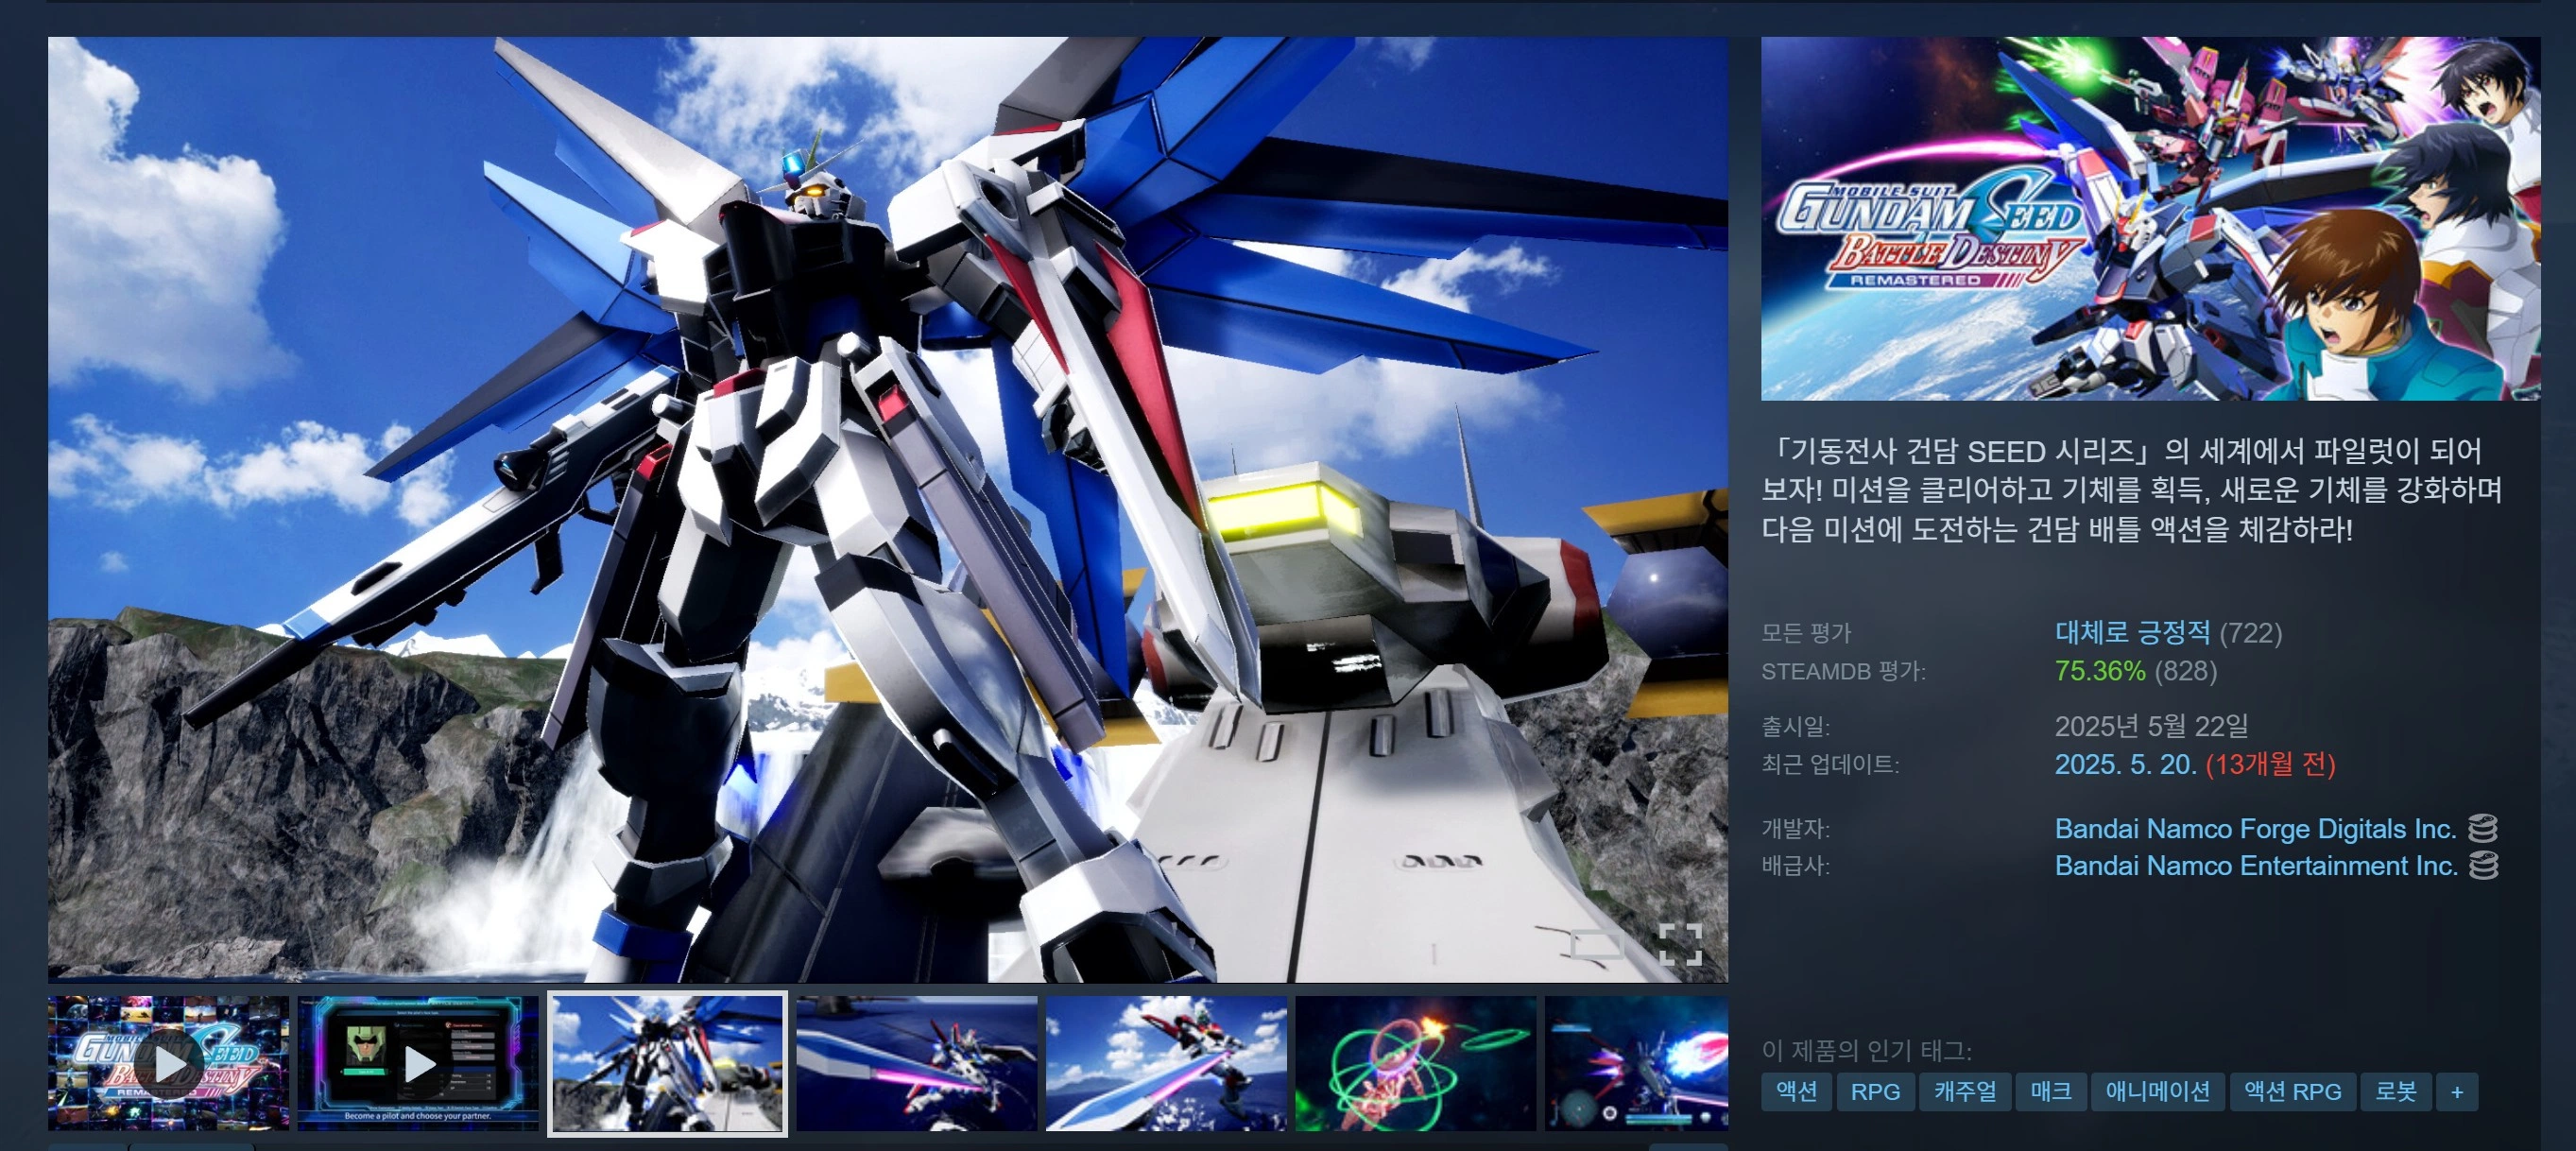This screenshot has height=1151, width=2576.
Task: Select the space battle gameplay thumbnail
Action: (x=1636, y=1063)
